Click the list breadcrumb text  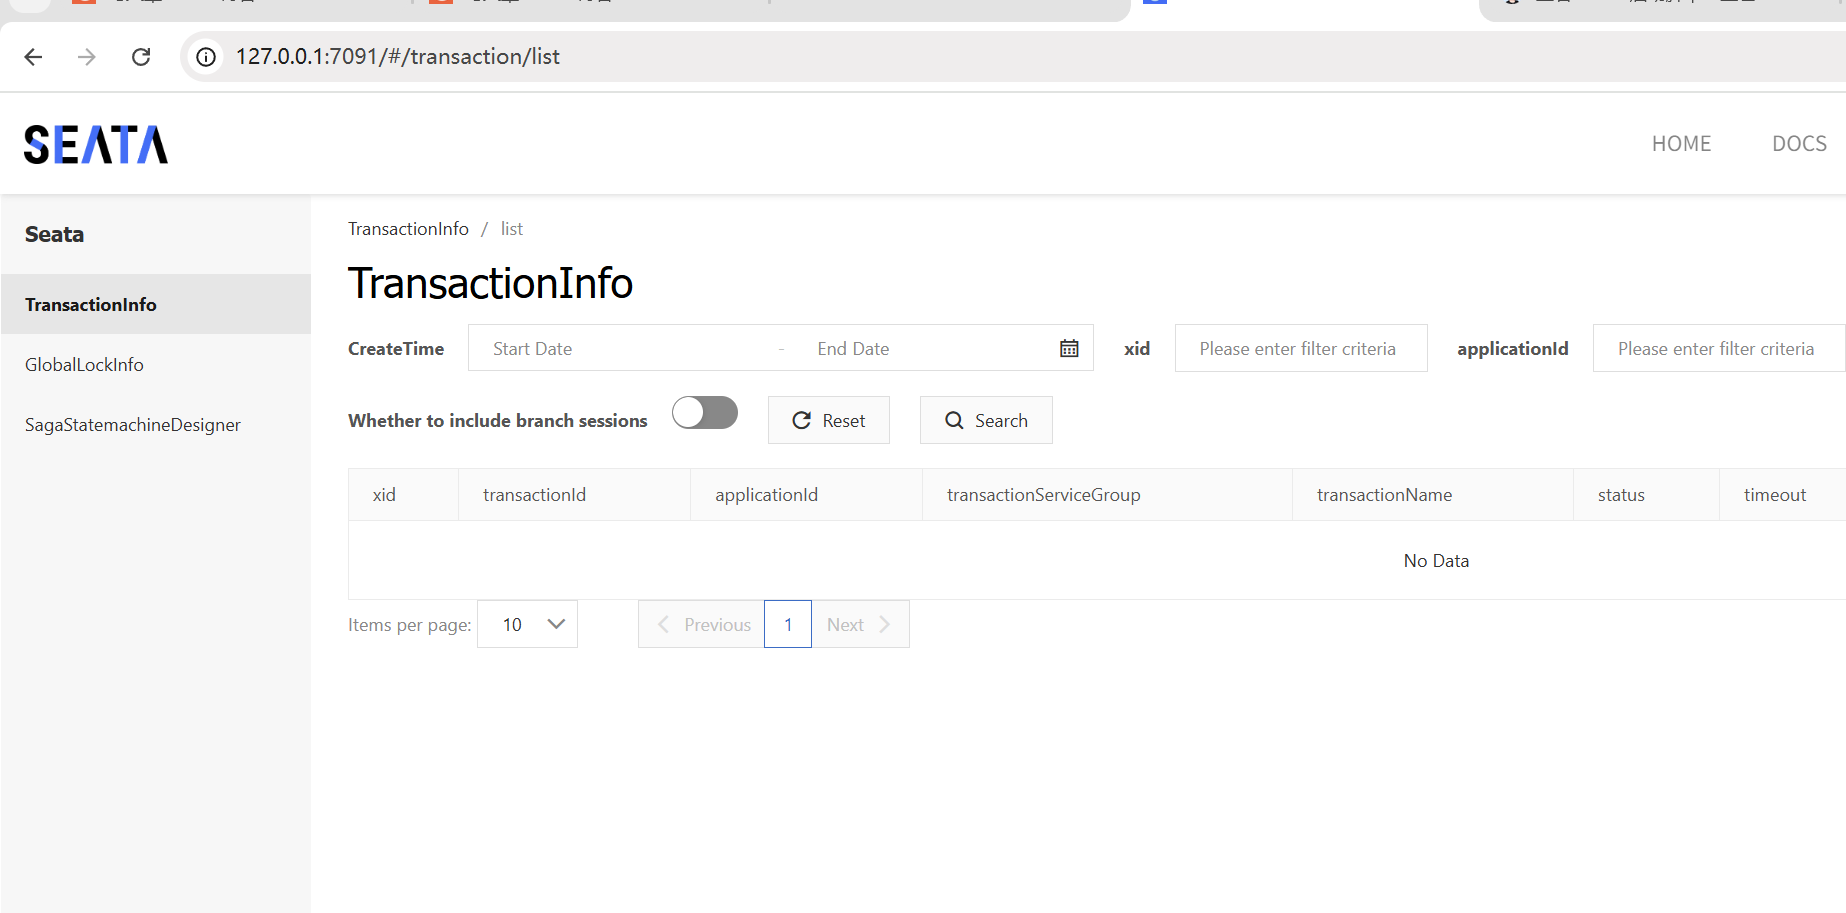tap(512, 229)
